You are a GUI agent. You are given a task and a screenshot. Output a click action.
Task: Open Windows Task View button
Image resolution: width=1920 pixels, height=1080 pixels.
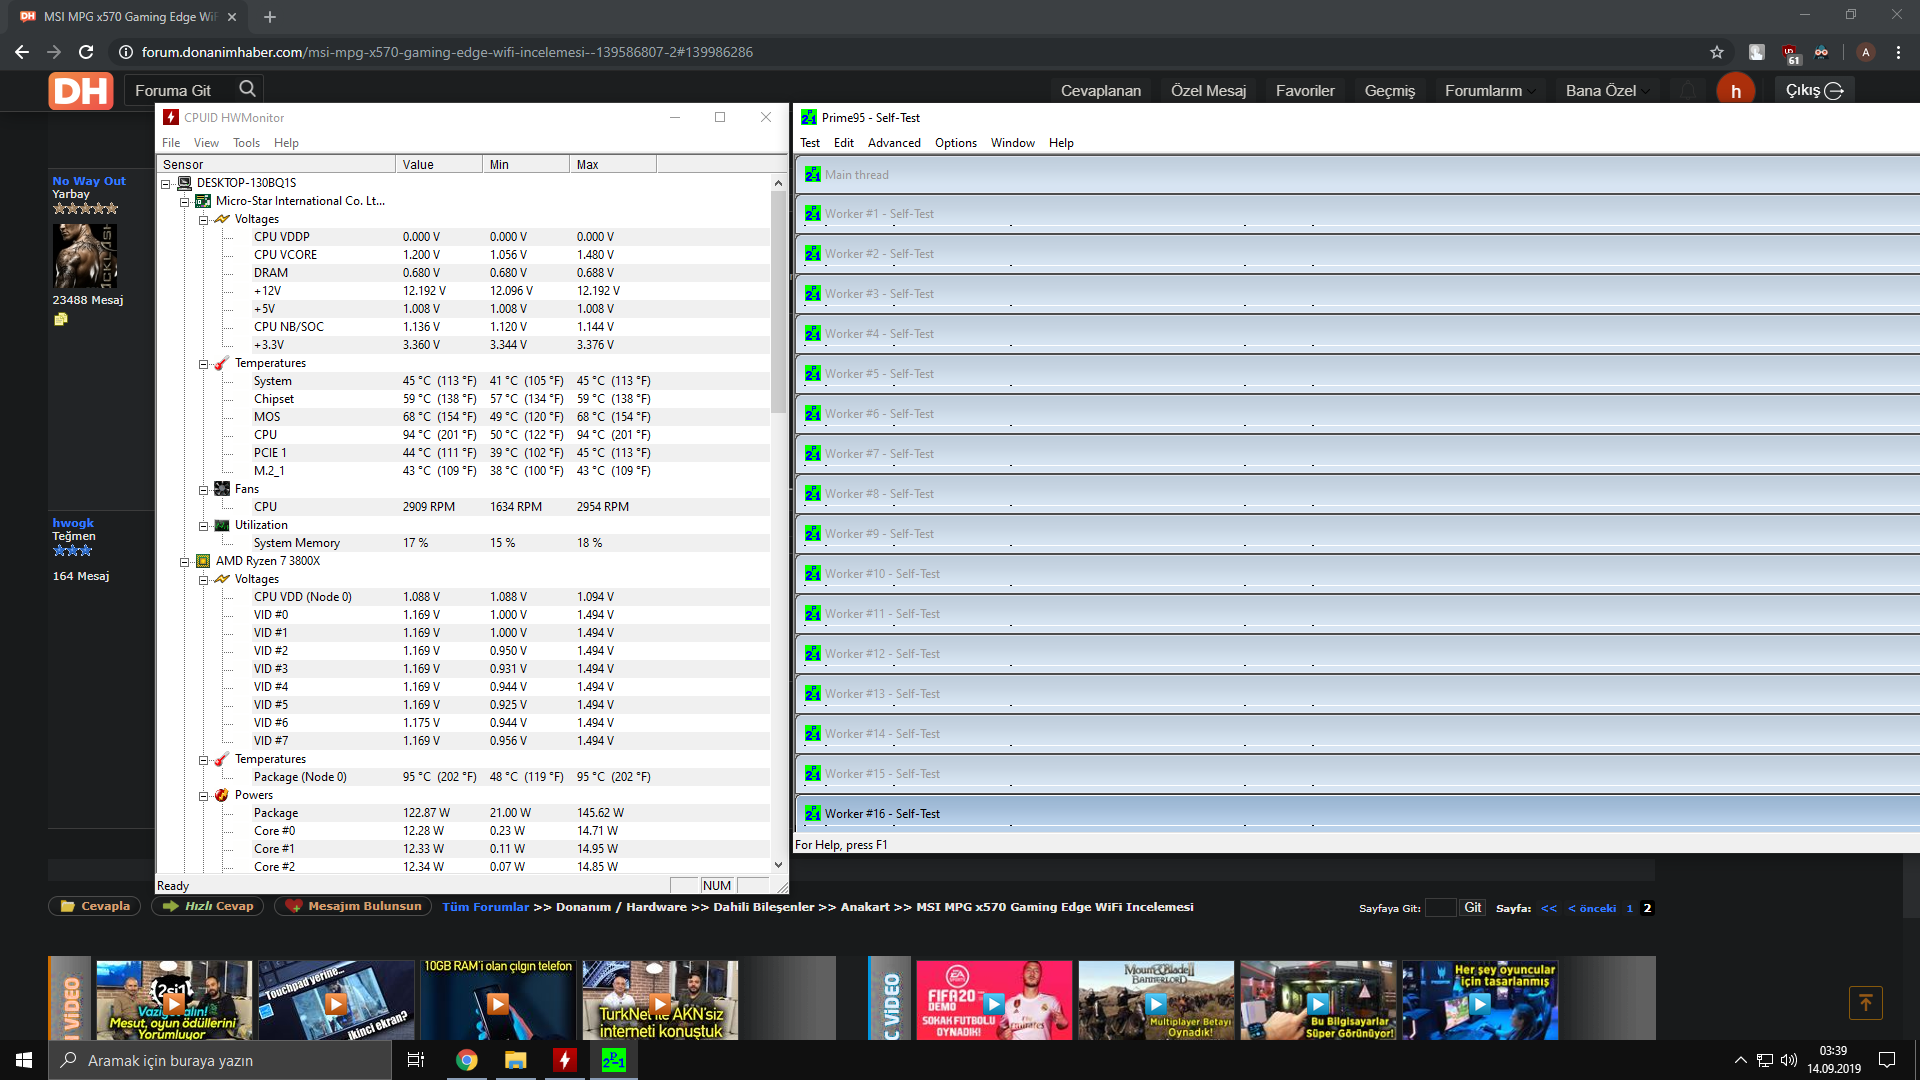pos(416,1060)
